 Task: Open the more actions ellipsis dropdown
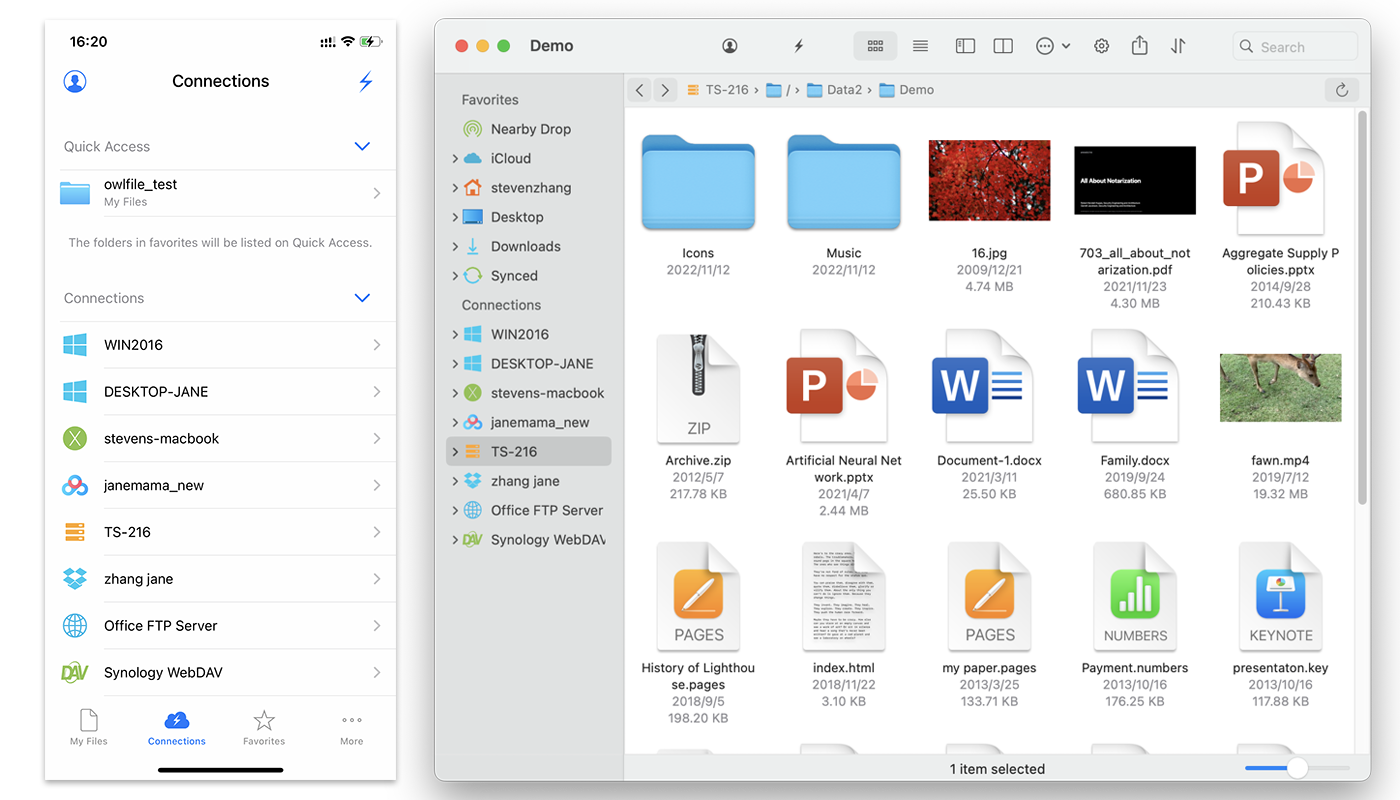coord(1052,46)
